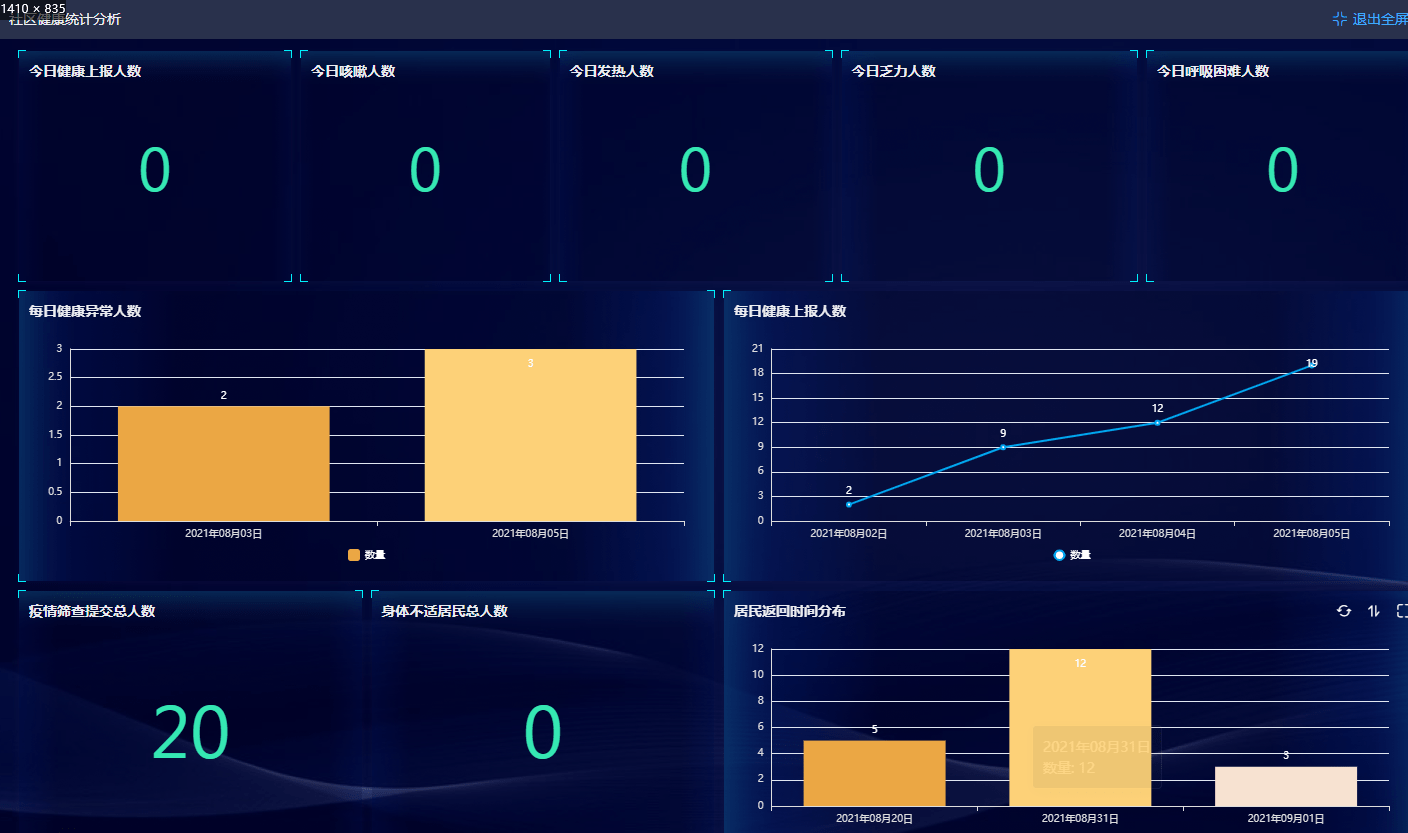1408x833 pixels.
Task: Select the 2021年08月31日 bar in 居民返回时间分布
Action: click(x=1080, y=728)
